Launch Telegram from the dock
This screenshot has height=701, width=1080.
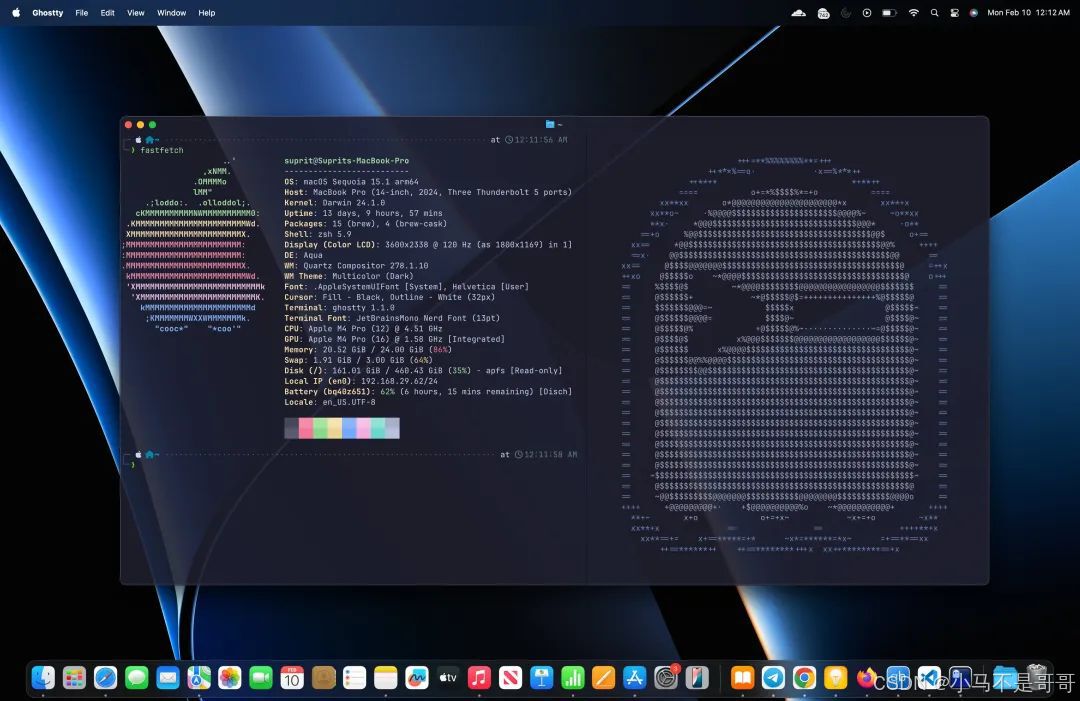[773, 678]
